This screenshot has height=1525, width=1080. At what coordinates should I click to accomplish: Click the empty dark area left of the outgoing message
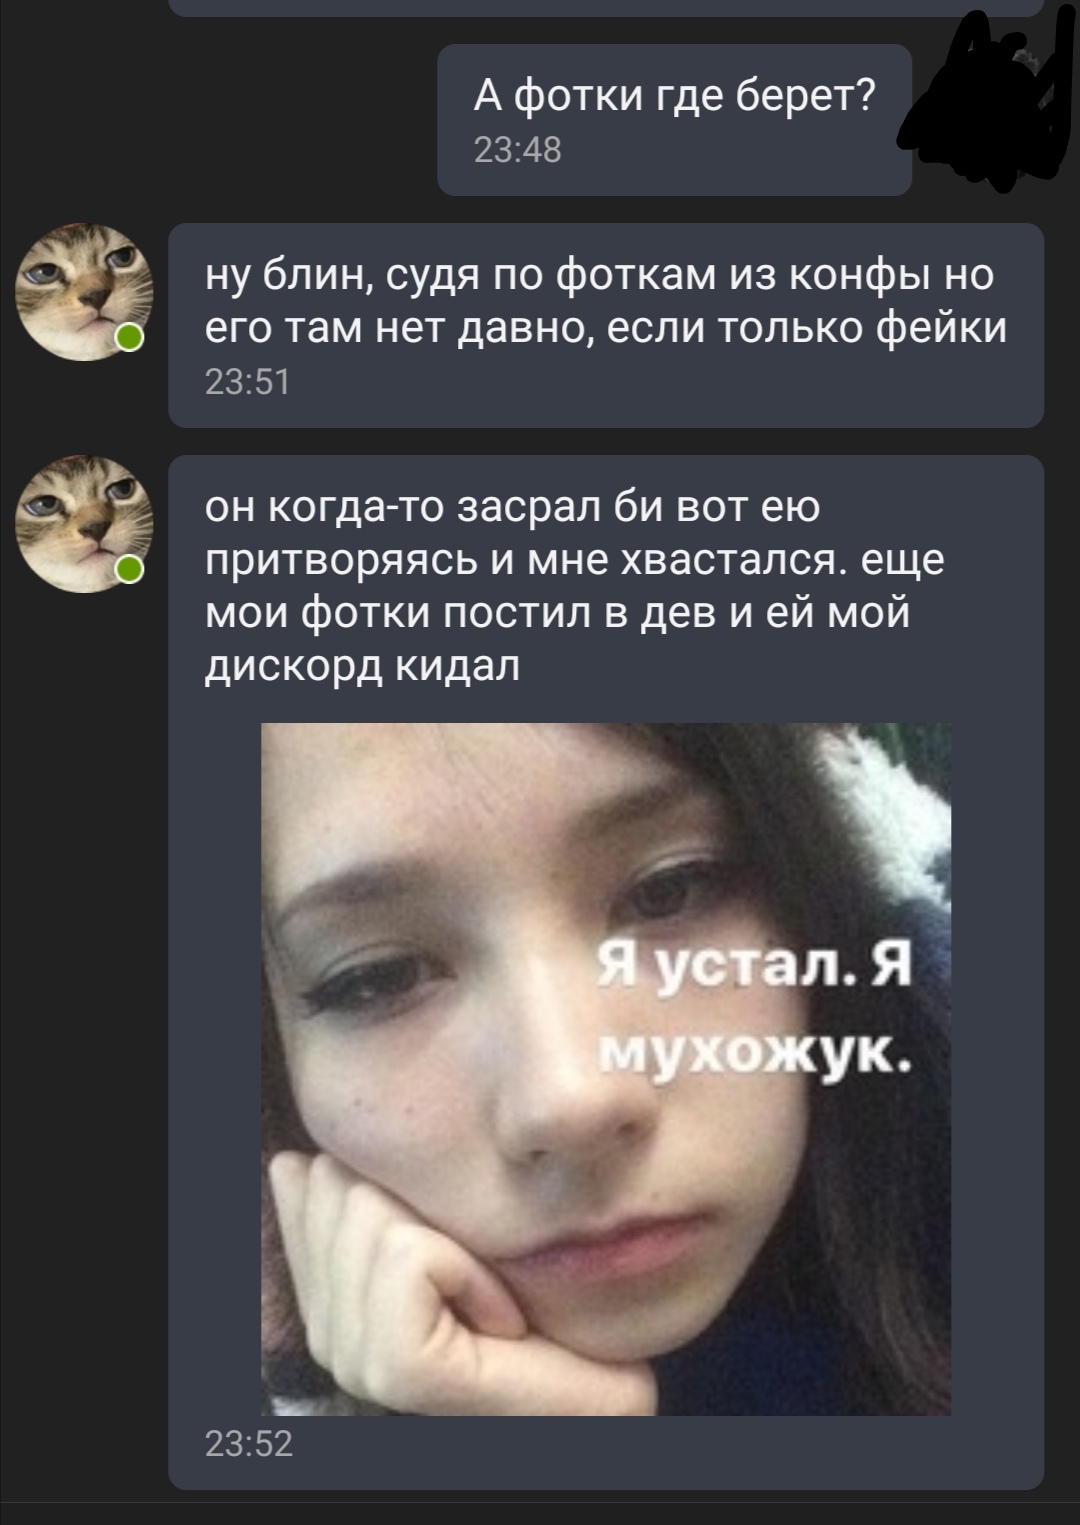218,119
